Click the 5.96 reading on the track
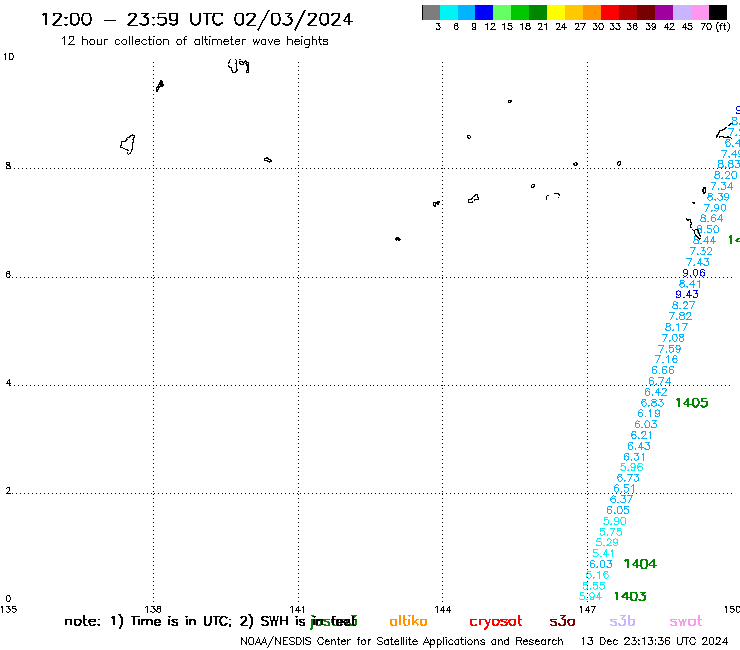The image size is (740, 650). [631, 467]
